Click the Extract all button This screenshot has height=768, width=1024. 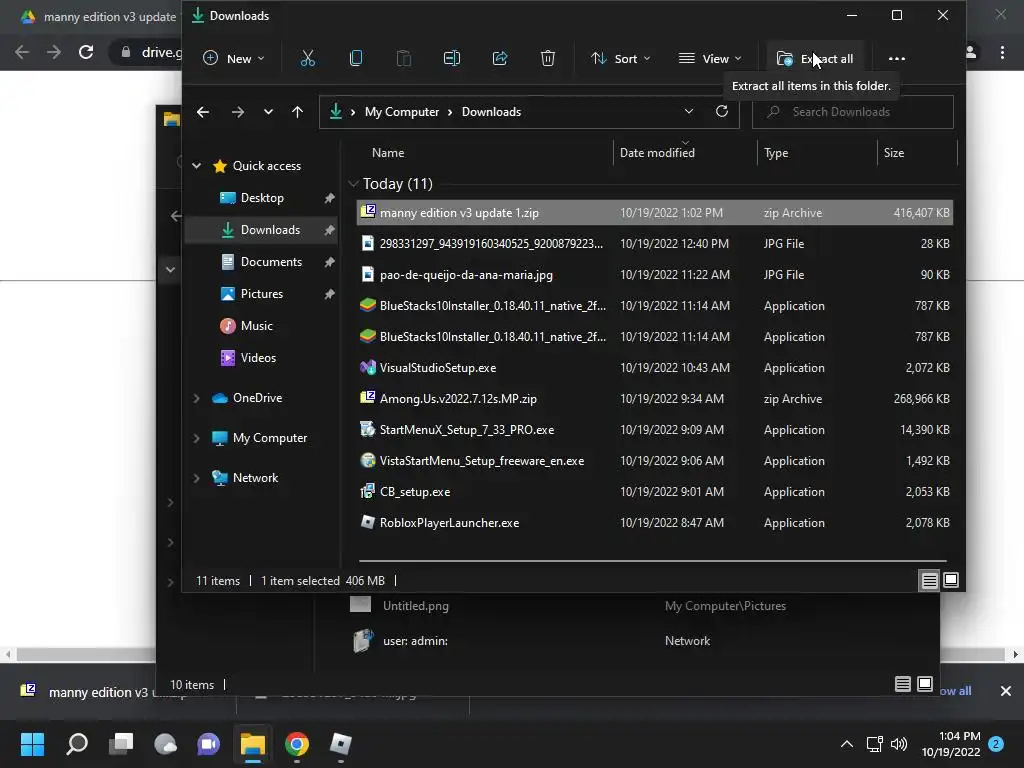click(x=815, y=58)
